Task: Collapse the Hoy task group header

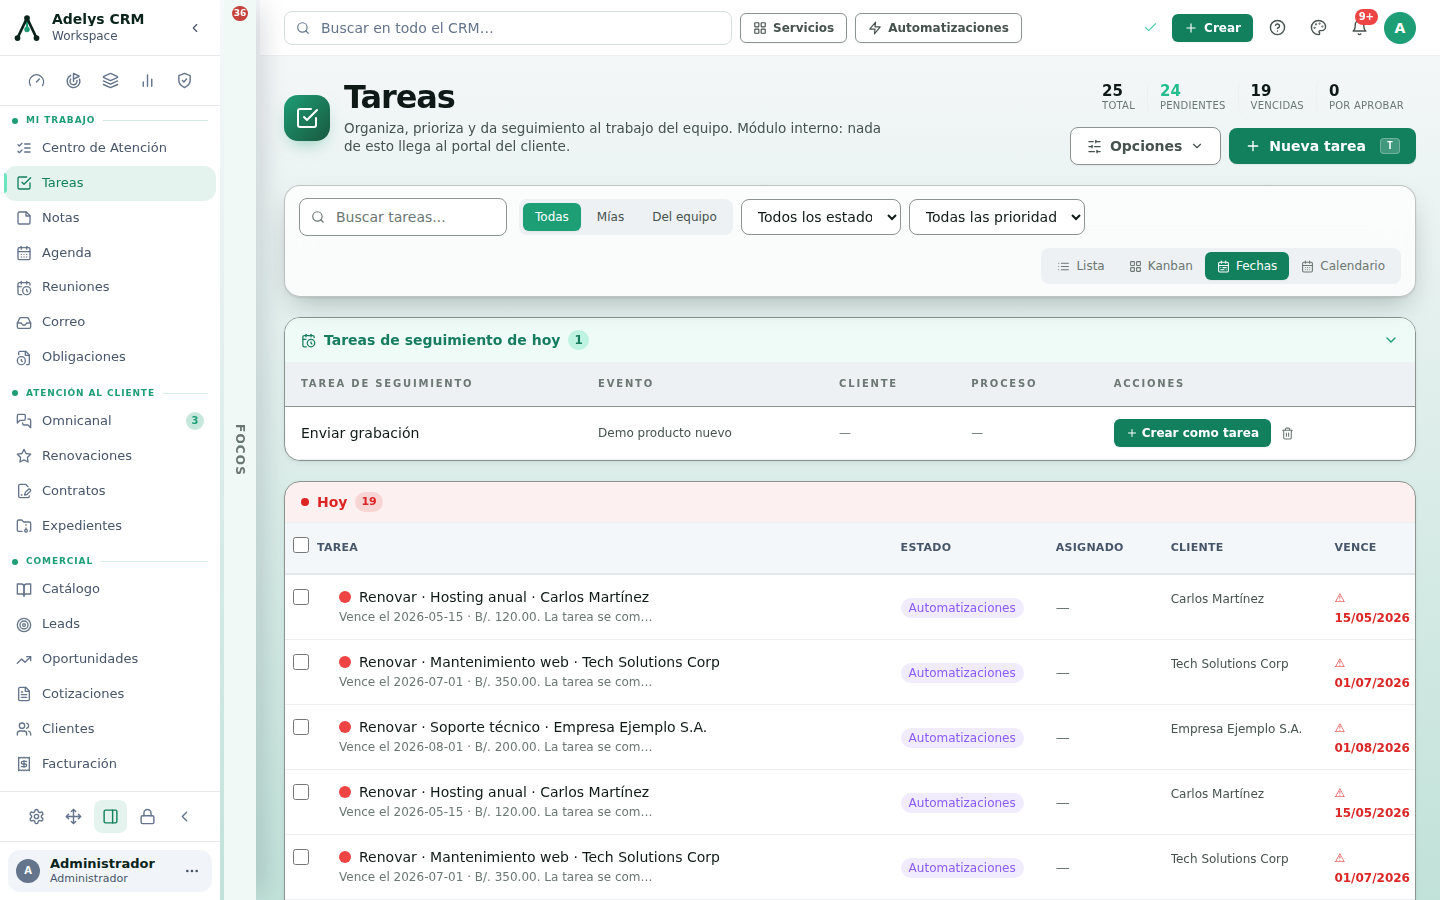Action: 850,502
